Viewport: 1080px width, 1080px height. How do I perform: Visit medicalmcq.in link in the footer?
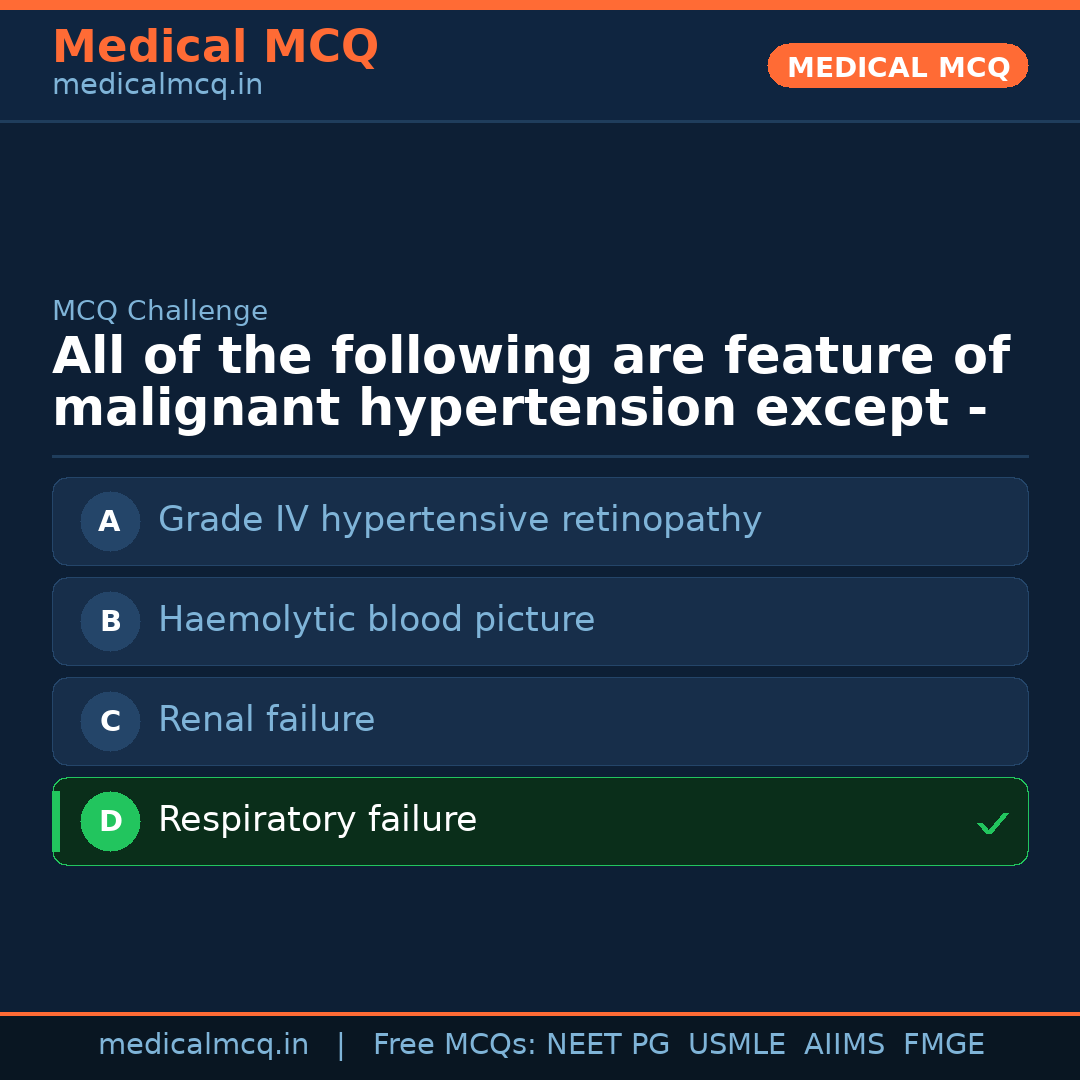click(x=204, y=1044)
